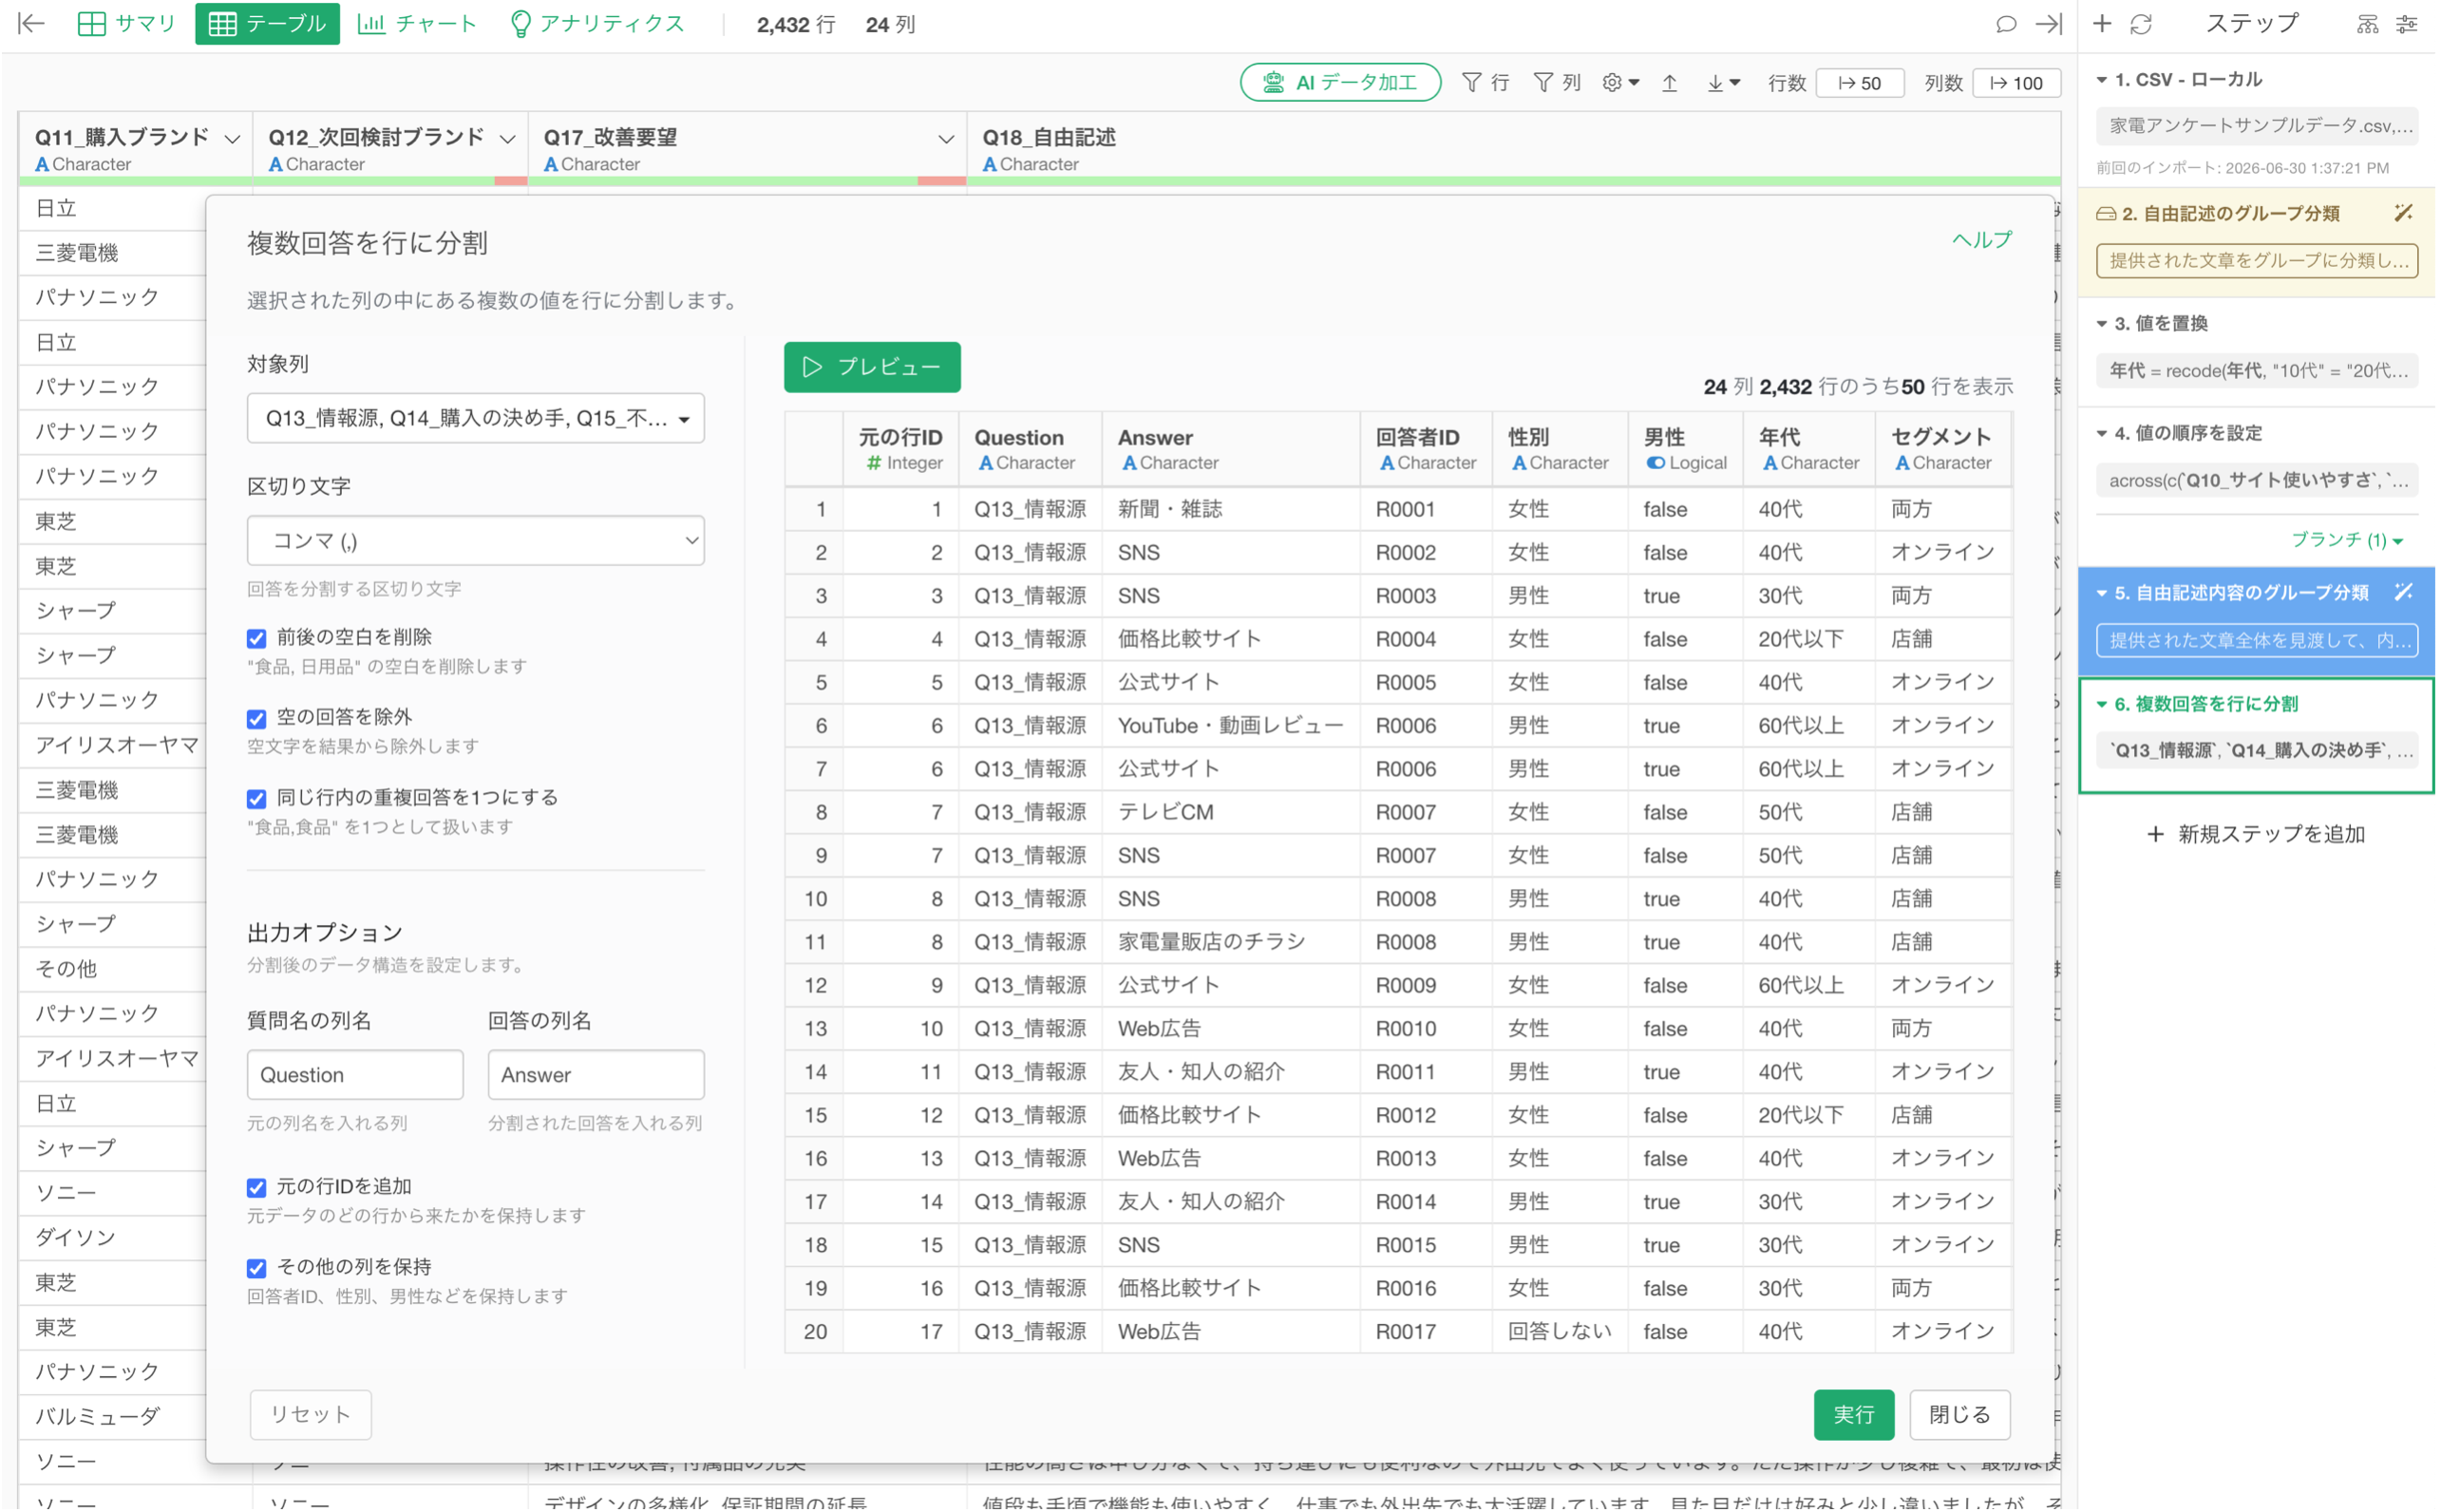This screenshot has width=2441, height=1512.
Task: Click the 行数 50 rows field
Action: 1859,83
